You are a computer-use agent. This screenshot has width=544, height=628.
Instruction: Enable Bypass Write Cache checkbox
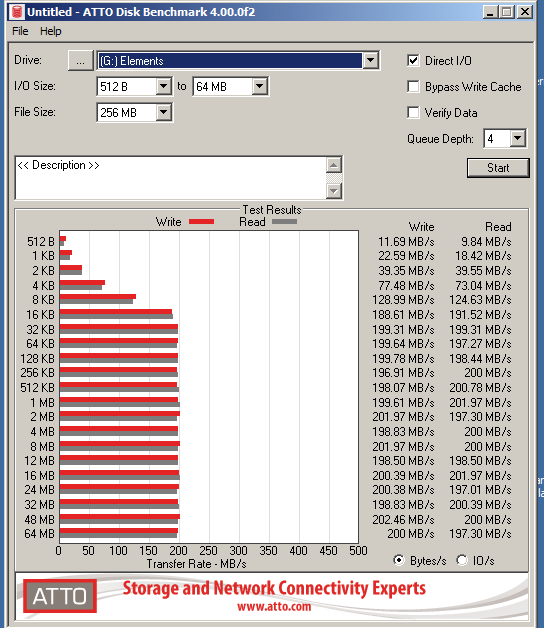[413, 87]
